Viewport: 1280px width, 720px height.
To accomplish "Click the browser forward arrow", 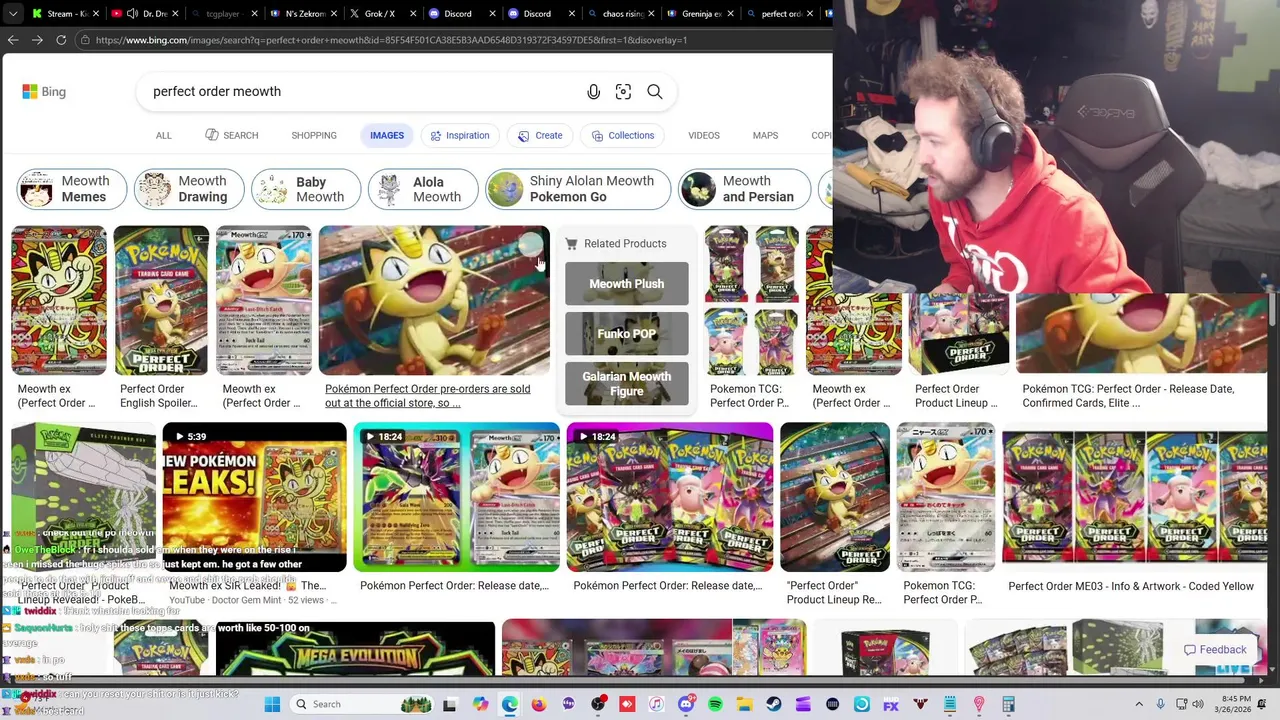I will coord(37,40).
